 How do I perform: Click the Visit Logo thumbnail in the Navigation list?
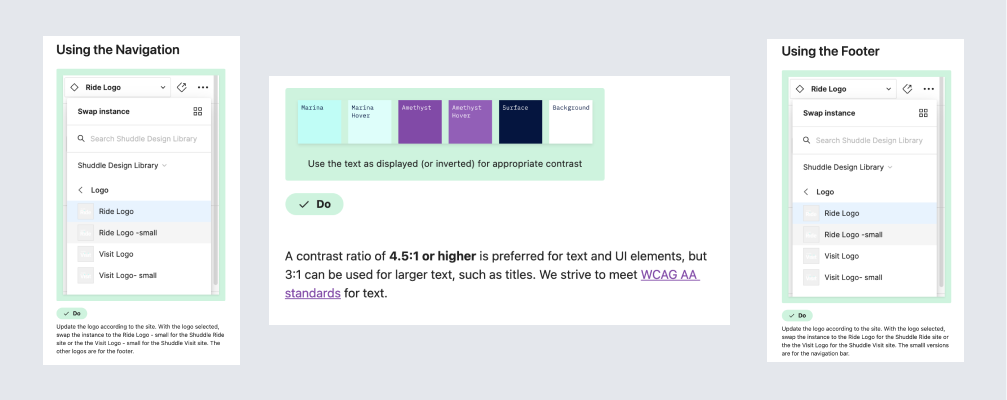pos(85,254)
